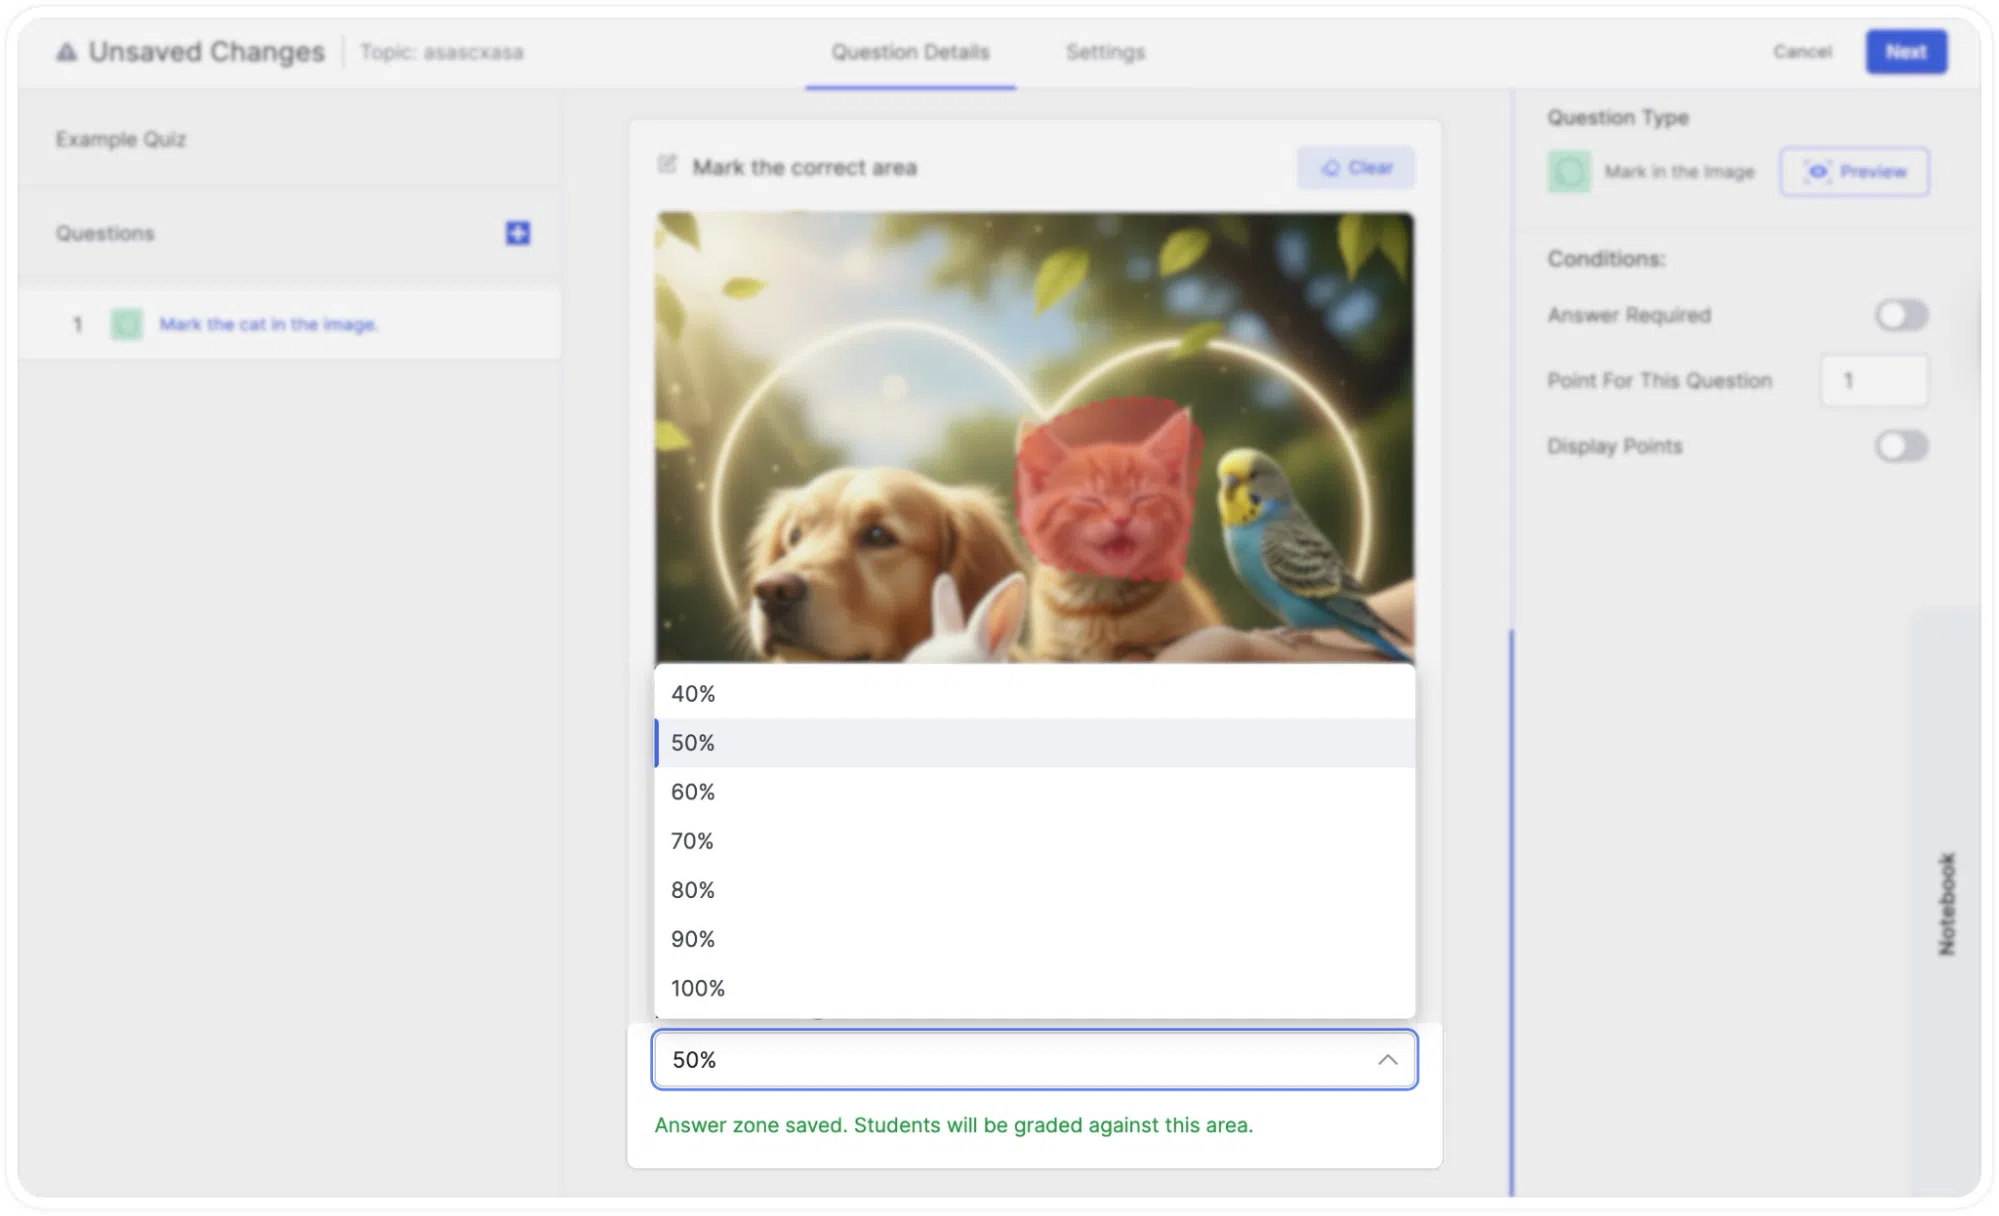The image size is (1999, 1216).
Task: Collapse the dropdown using the chevron arrow
Action: [1387, 1059]
